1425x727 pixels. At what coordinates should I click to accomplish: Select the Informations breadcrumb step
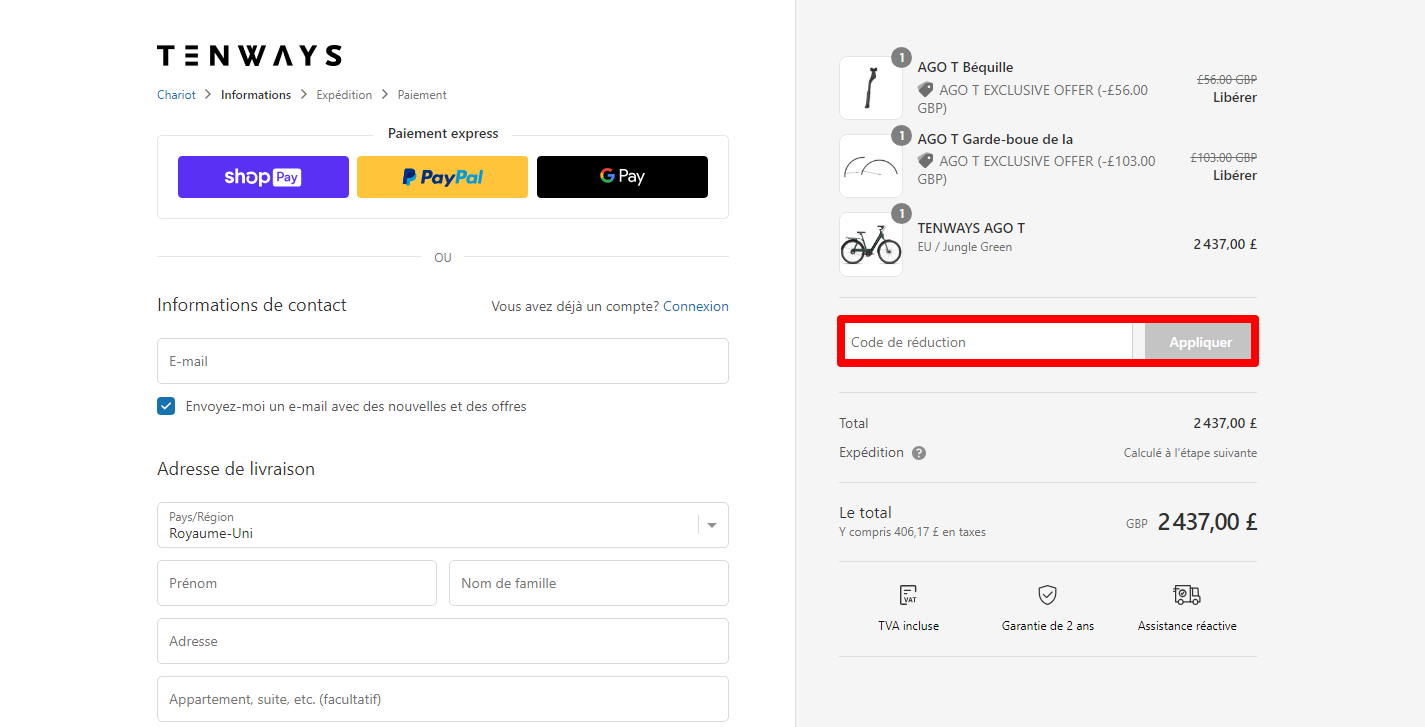click(x=256, y=95)
